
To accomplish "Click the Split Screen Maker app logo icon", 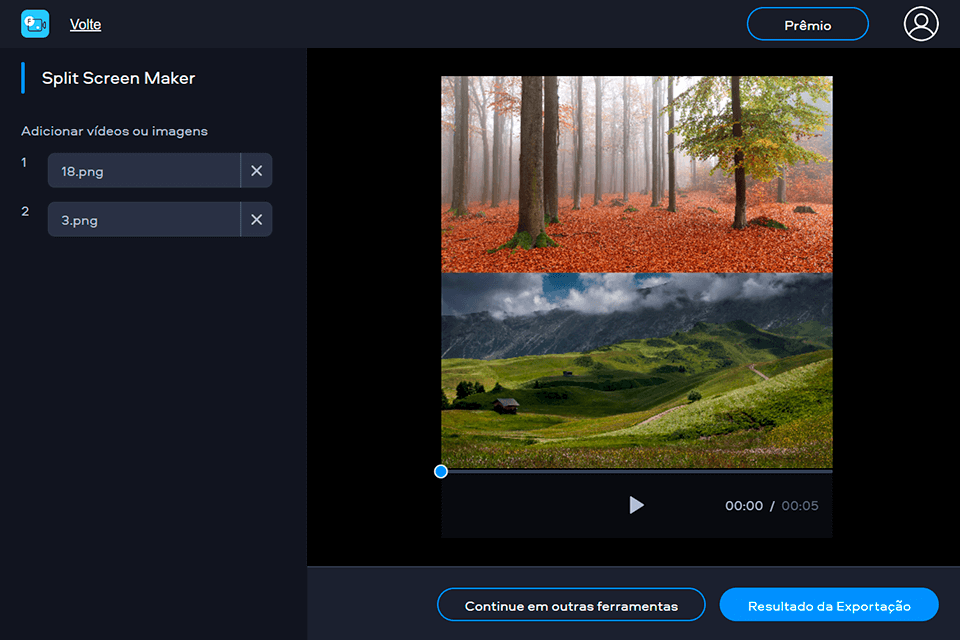I will coord(35,22).
